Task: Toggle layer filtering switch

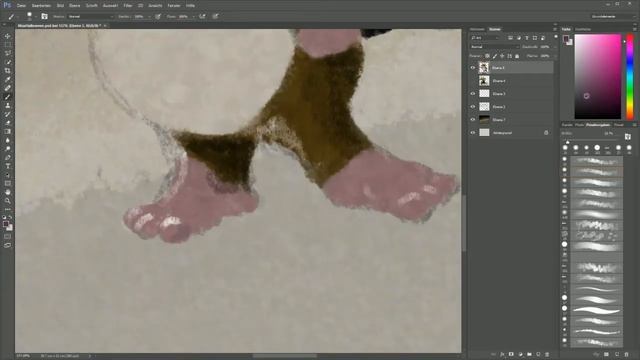Action: pos(556,37)
